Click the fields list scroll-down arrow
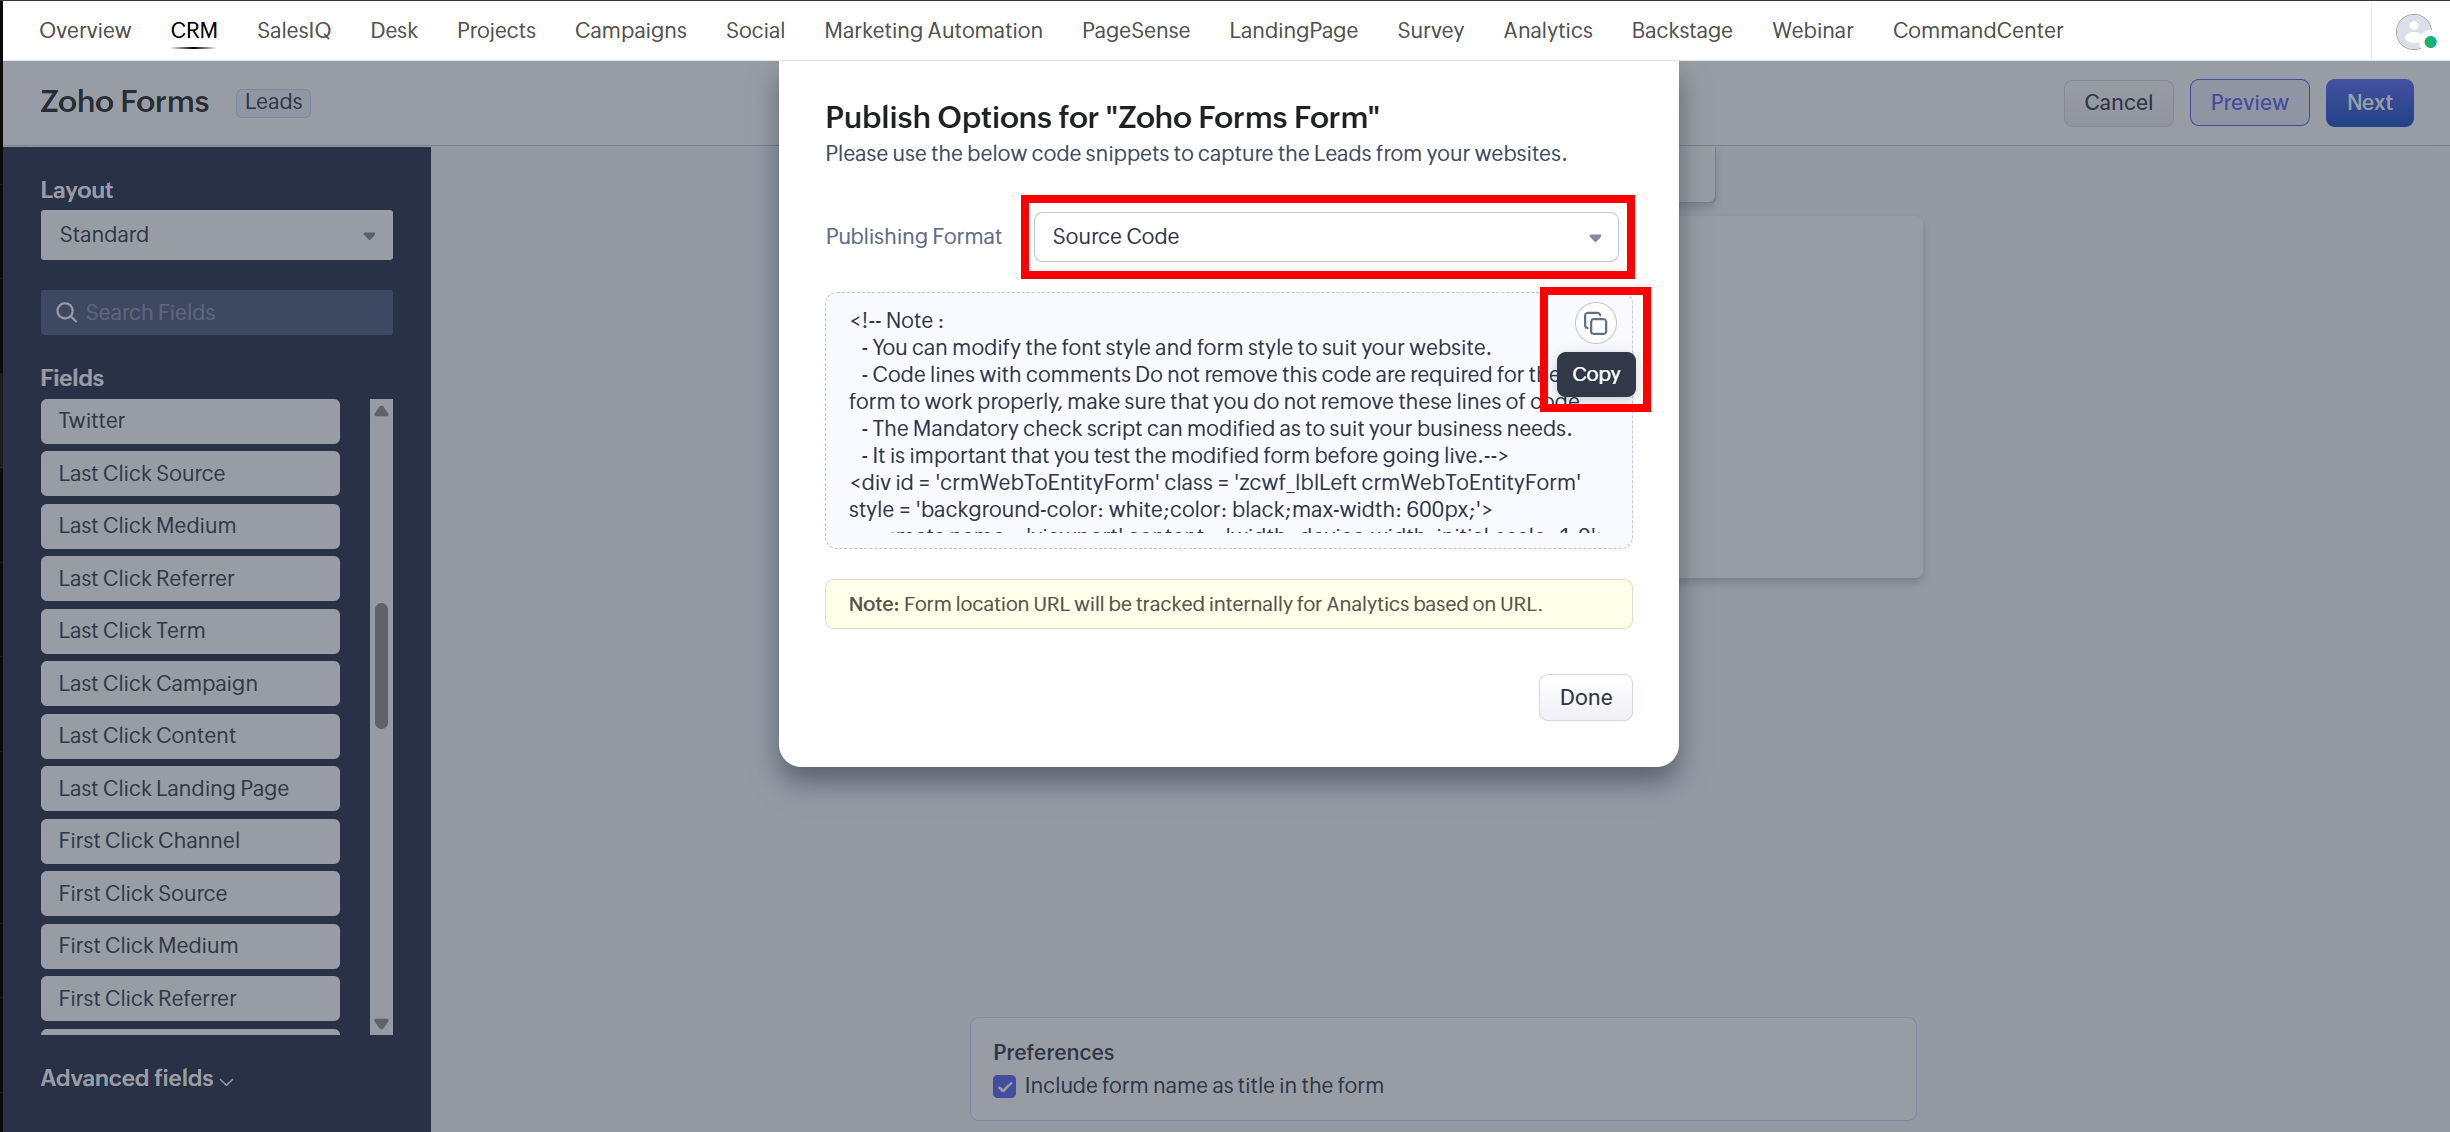Image resolution: width=2450 pixels, height=1132 pixels. (381, 1024)
